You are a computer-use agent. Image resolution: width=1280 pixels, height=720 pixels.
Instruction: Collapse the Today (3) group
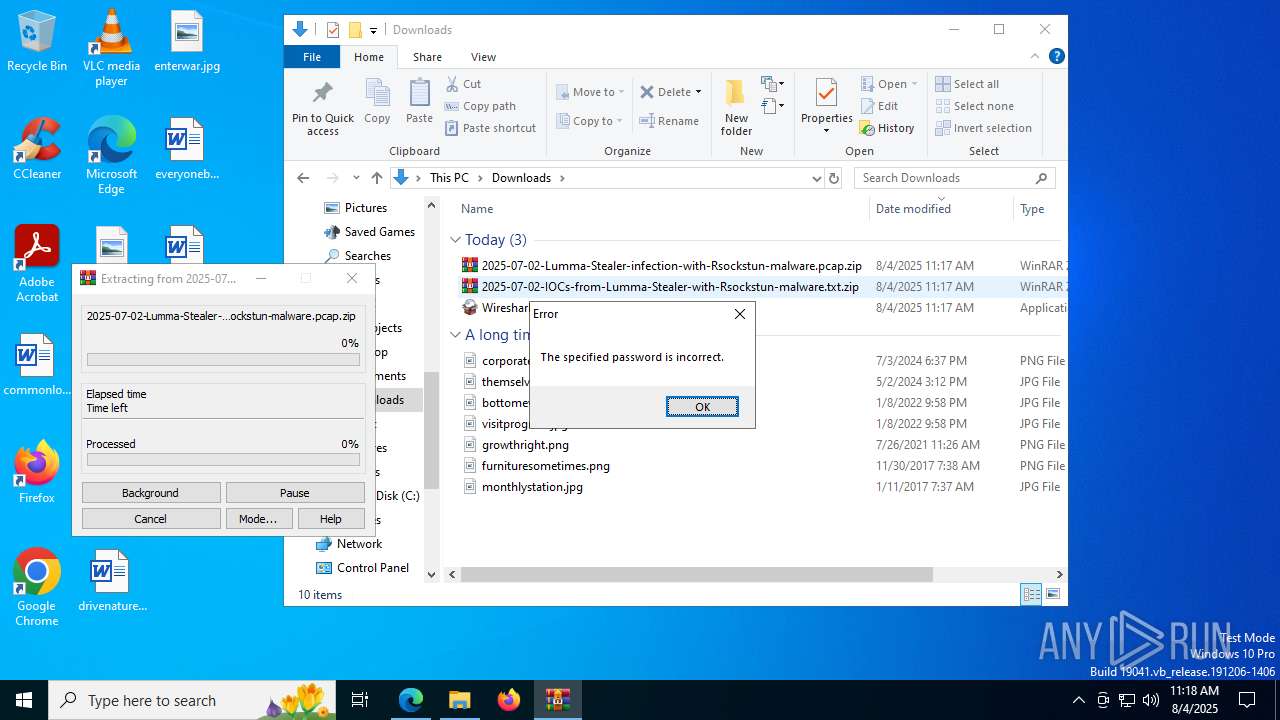pos(455,240)
